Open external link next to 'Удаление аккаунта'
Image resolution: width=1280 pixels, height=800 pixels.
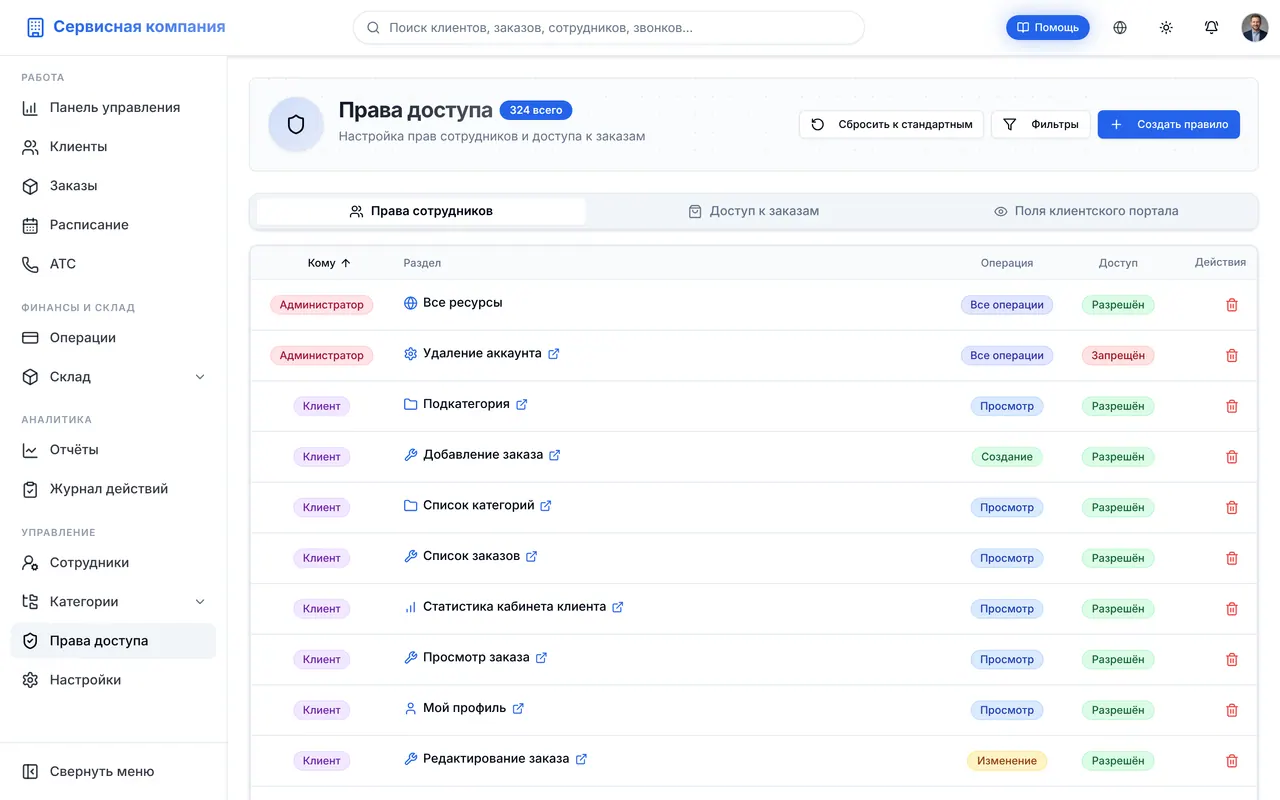point(554,354)
